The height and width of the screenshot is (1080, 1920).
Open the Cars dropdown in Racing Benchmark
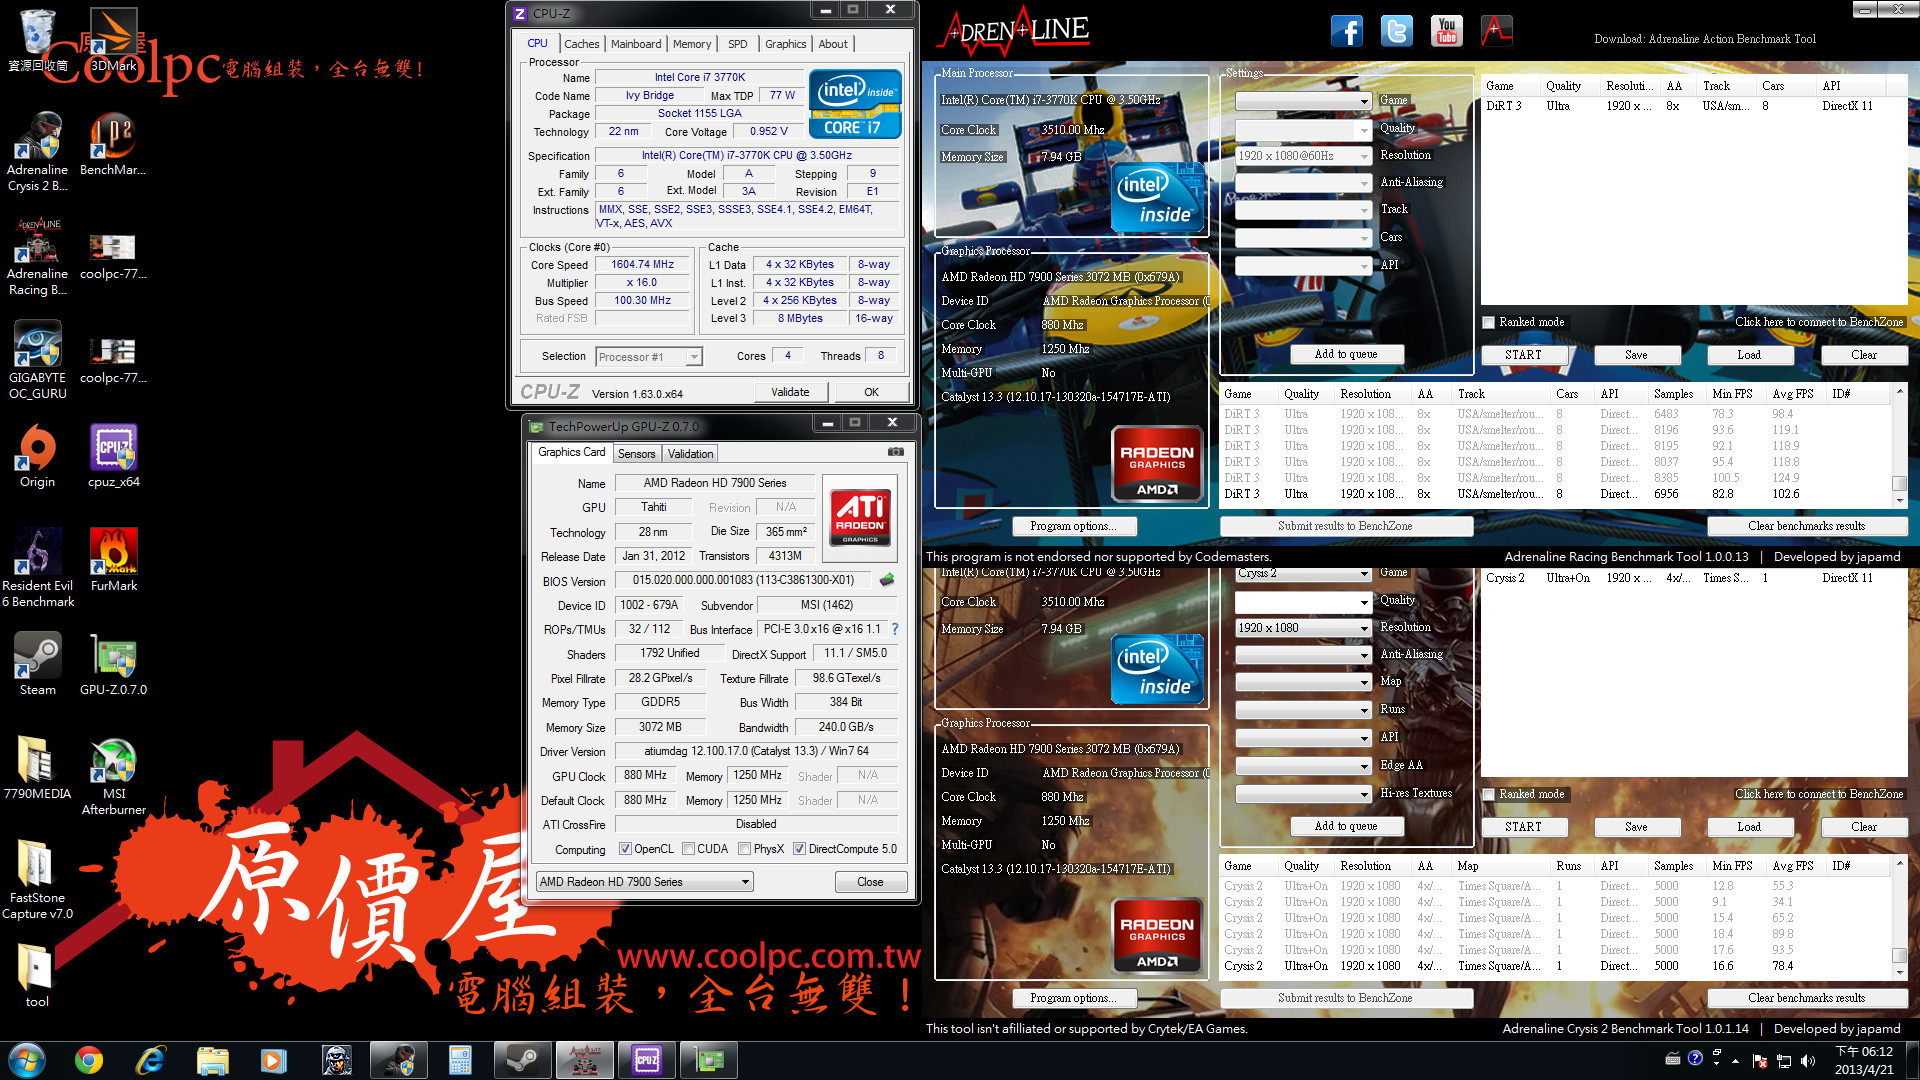1304,238
